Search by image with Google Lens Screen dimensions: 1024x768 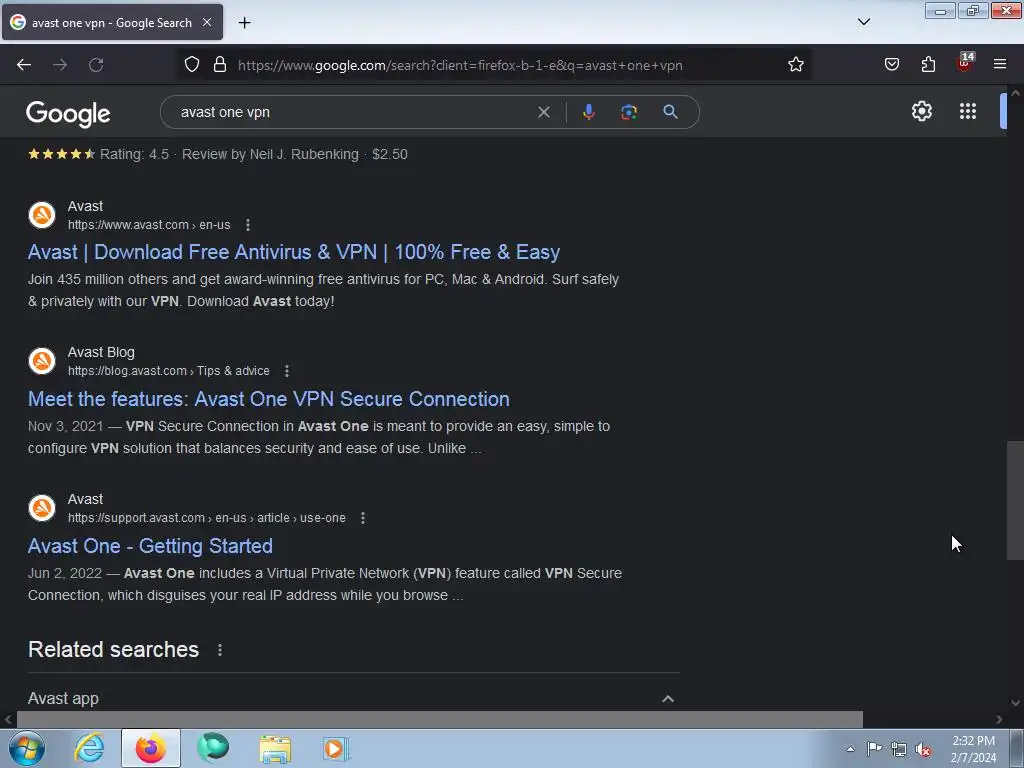click(629, 112)
